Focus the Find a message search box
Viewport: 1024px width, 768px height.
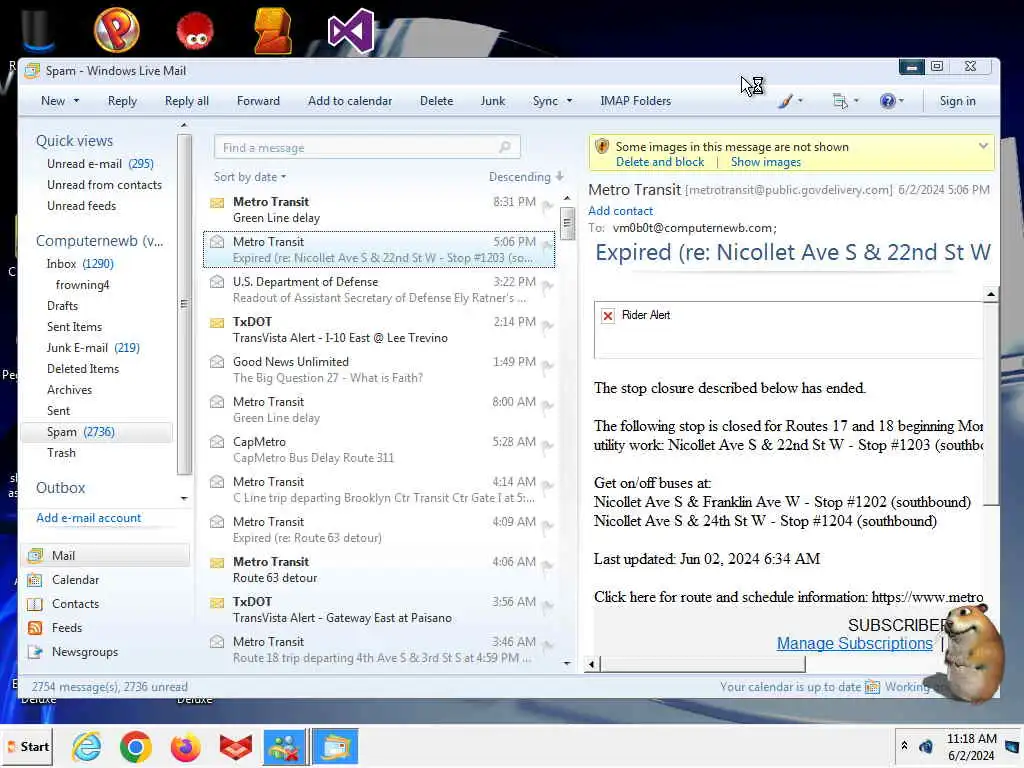click(367, 148)
